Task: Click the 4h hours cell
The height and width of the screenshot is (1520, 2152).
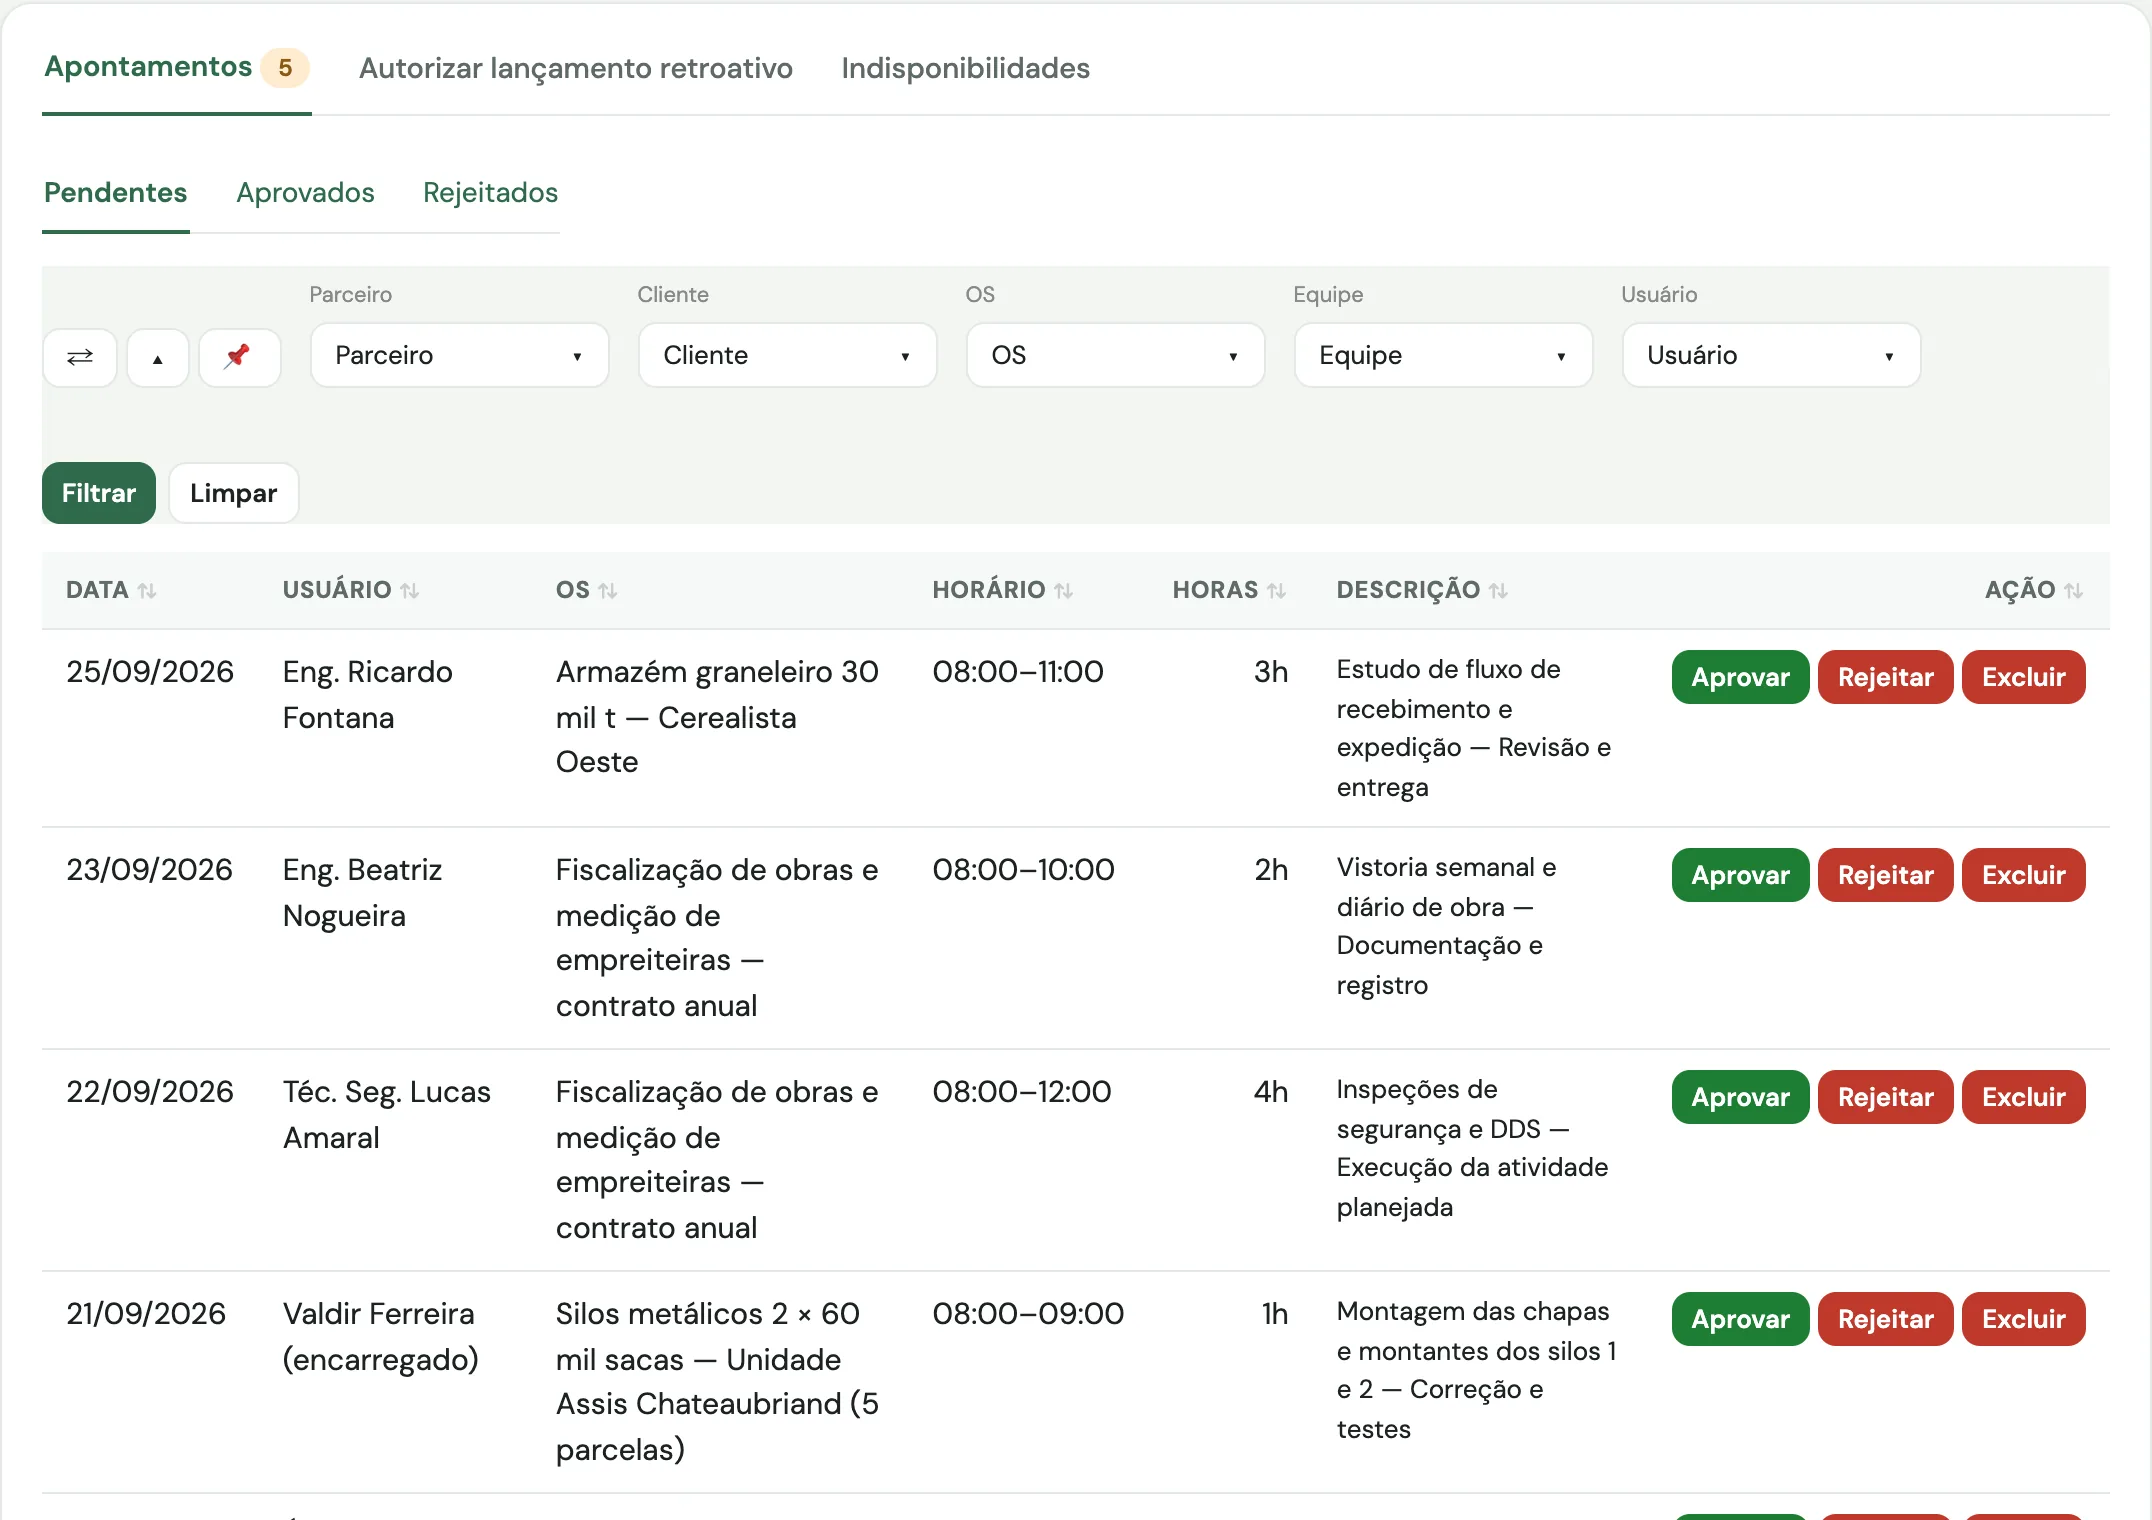Action: click(1271, 1092)
